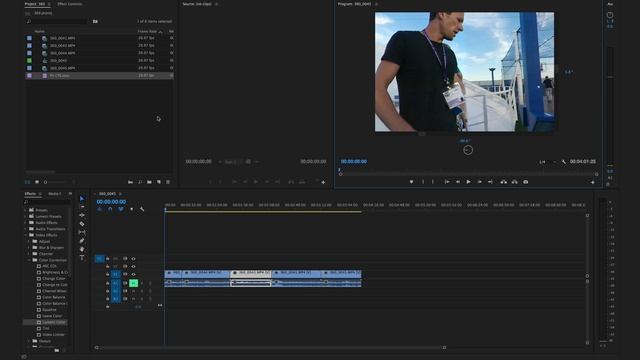Viewport: 640px width, 360px height.
Task: Choose the Ripple Edit tool
Action: 82,215
